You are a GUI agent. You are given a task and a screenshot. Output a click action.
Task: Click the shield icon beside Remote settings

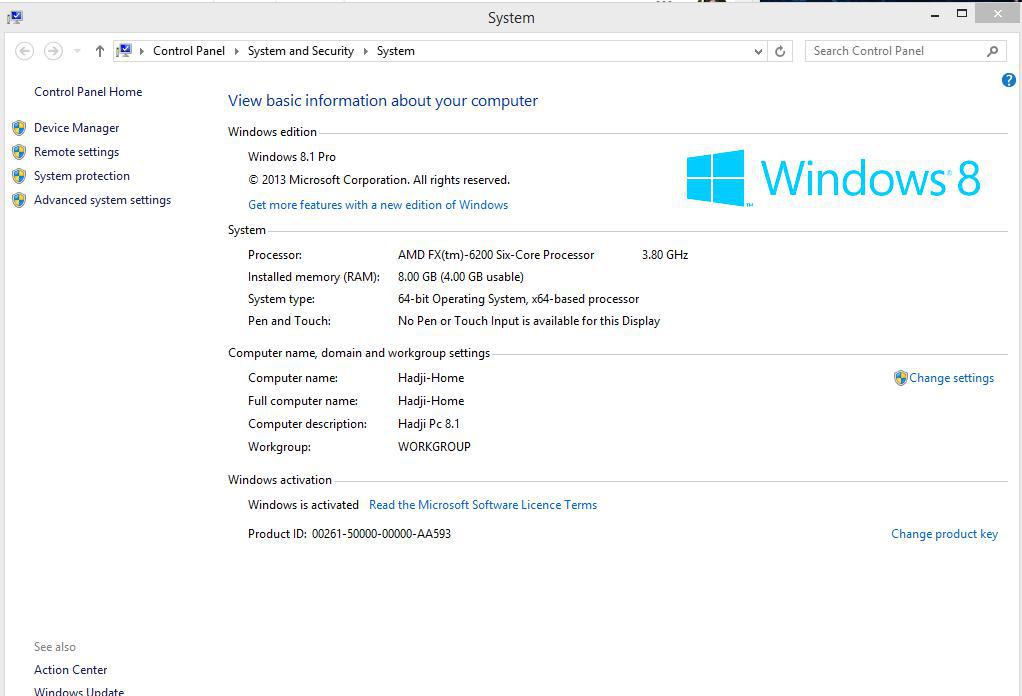(19, 152)
